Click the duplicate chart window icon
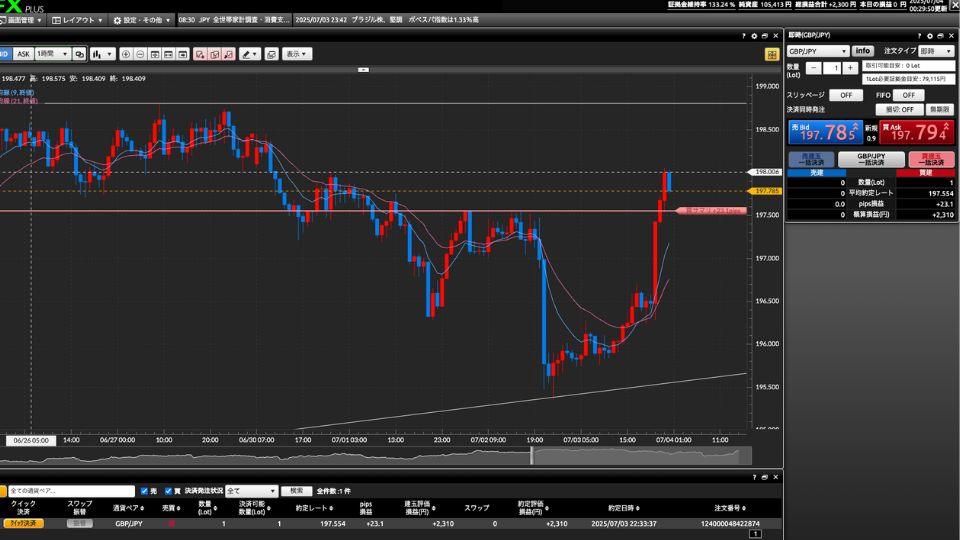960x540 pixels. (x=272, y=54)
